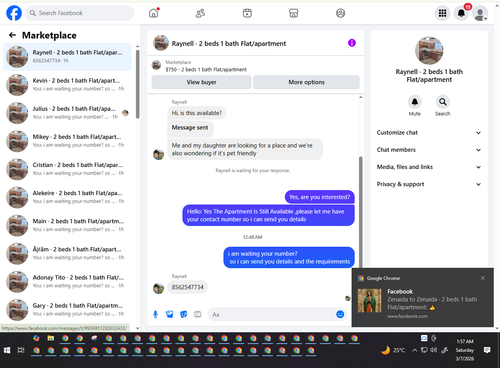Open the Main conversation
The image size is (500, 368).
[x=67, y=225]
